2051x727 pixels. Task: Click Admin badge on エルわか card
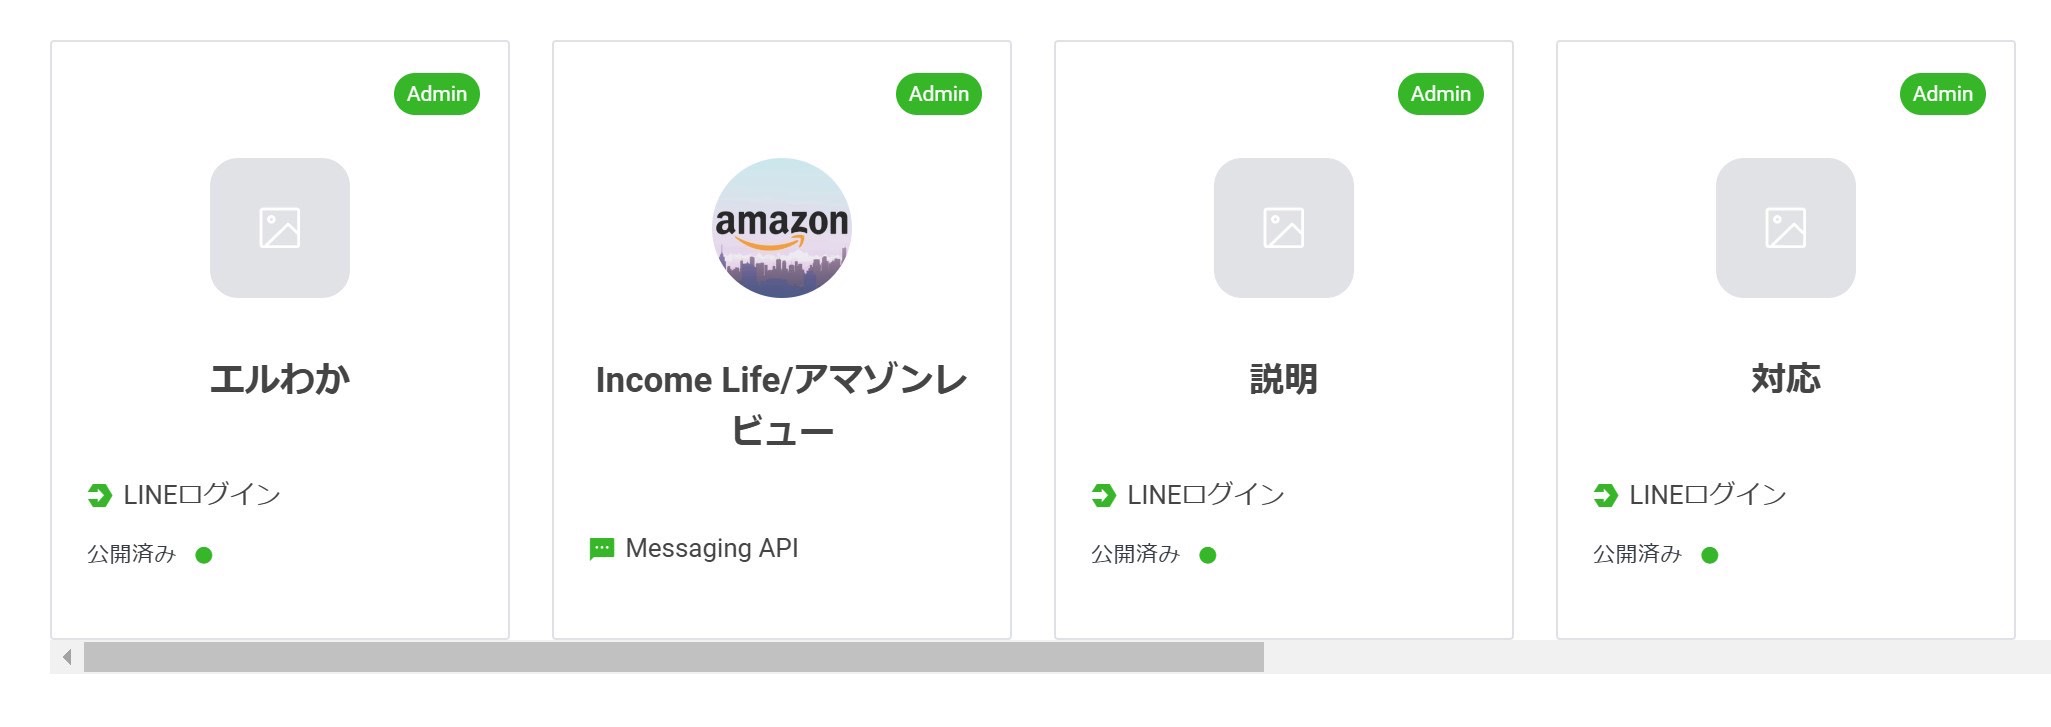437,94
